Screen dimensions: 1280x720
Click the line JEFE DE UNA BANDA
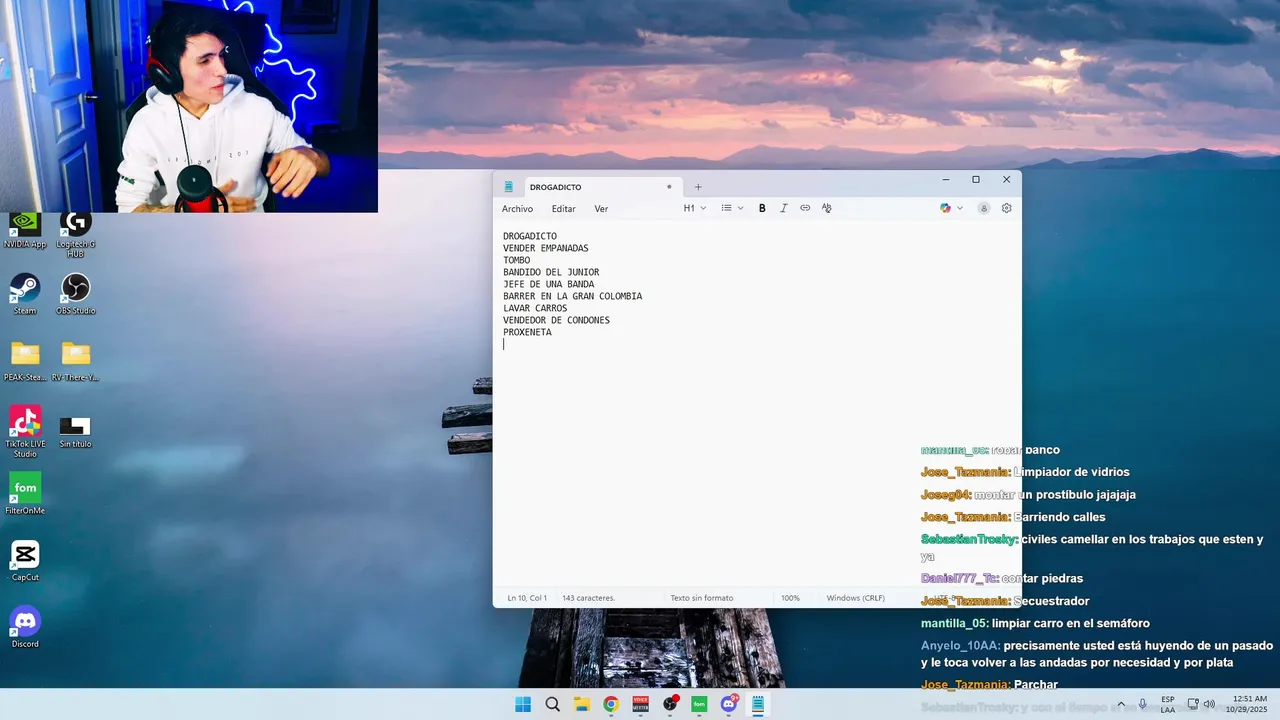click(x=548, y=284)
